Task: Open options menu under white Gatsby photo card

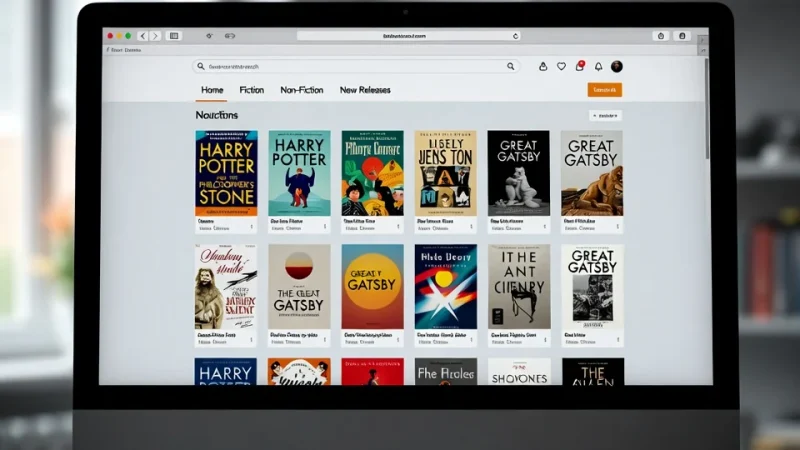Action: tap(618, 340)
